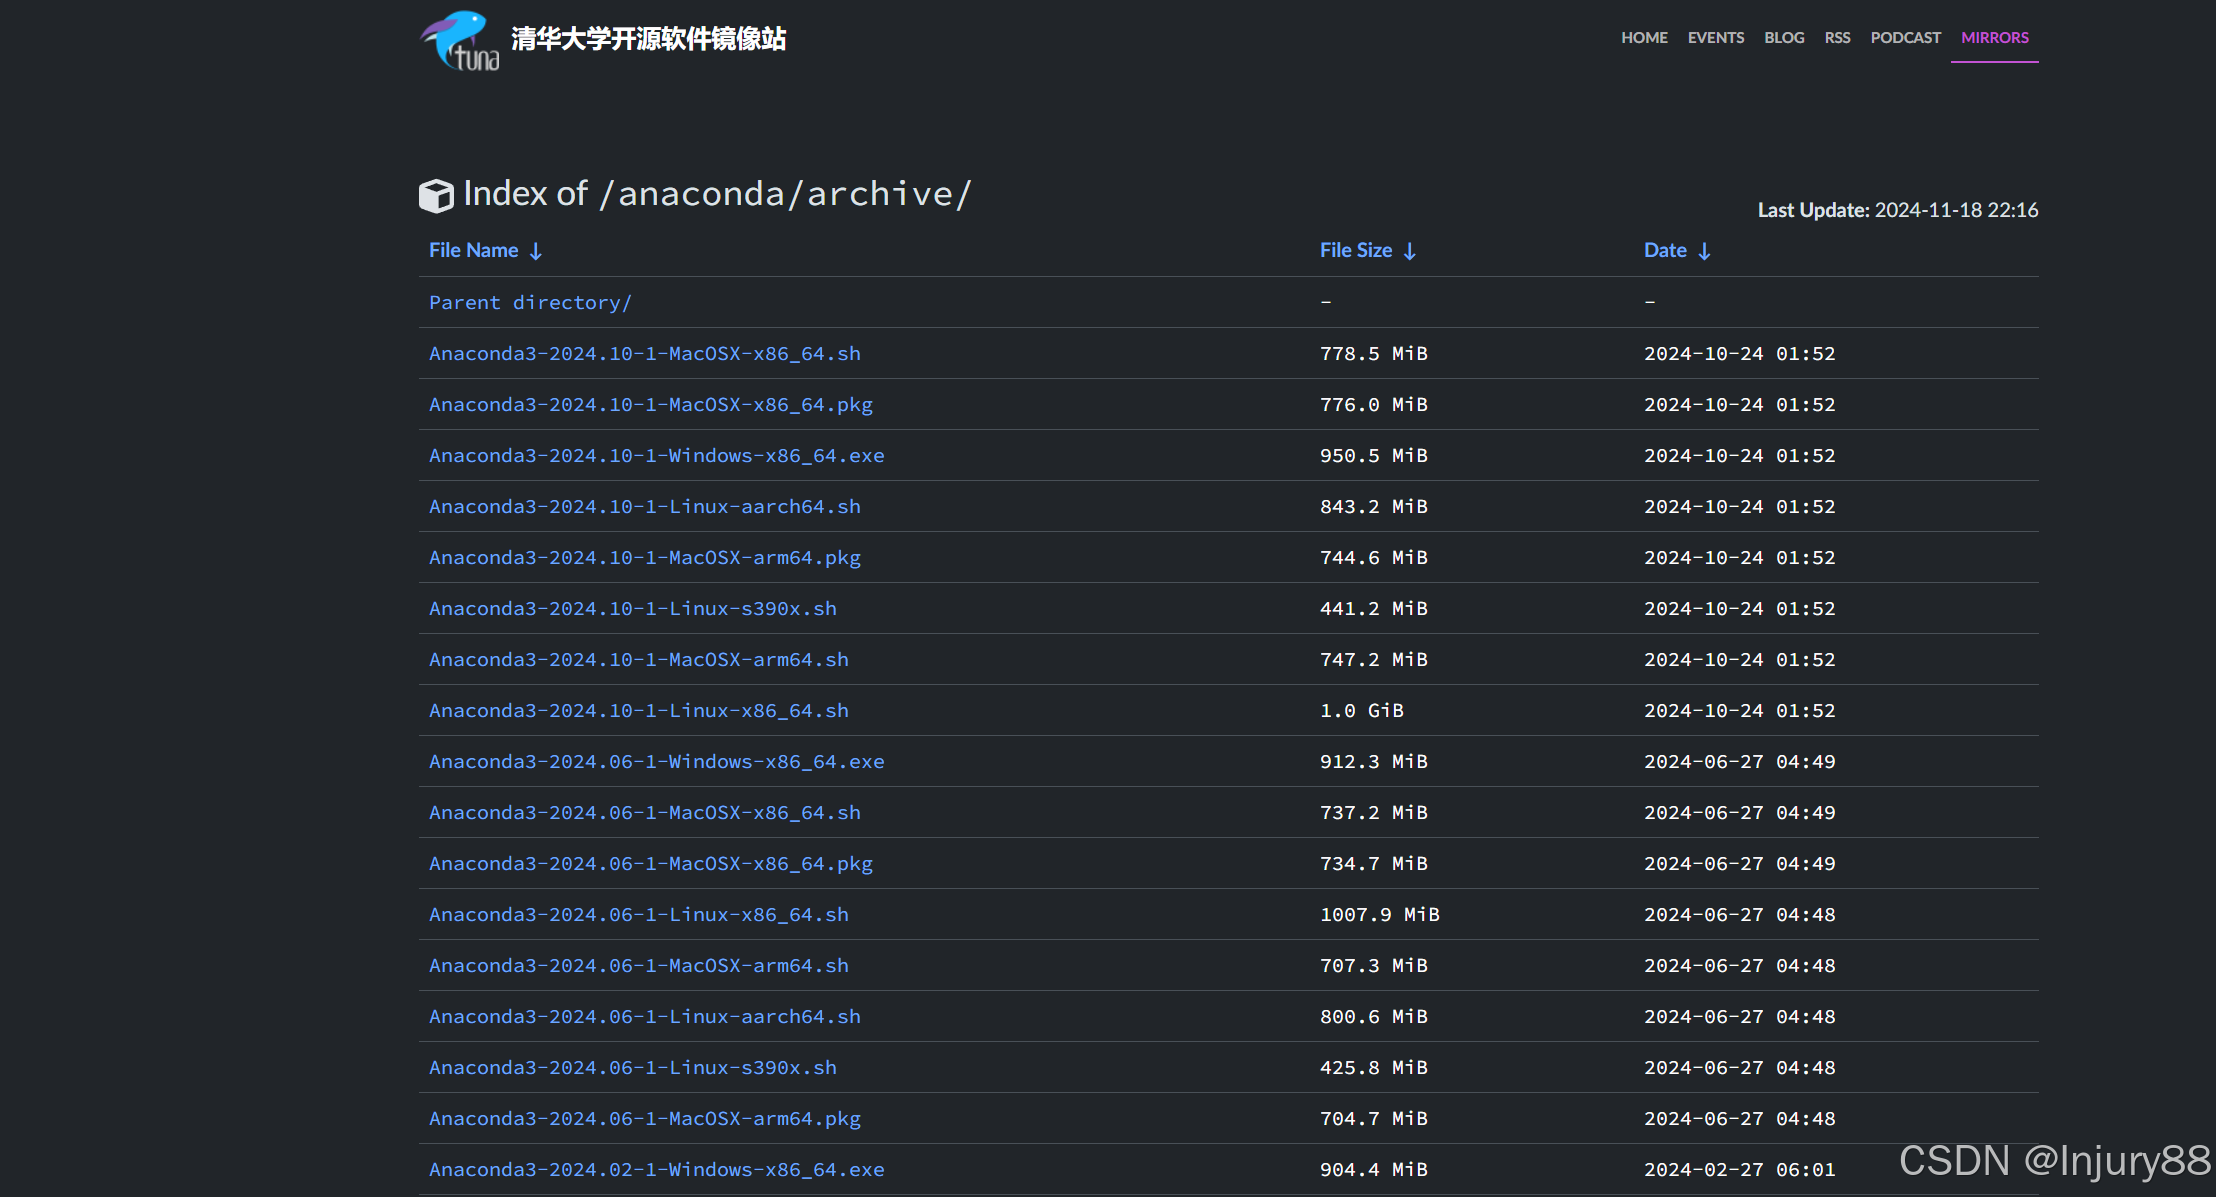The image size is (2216, 1197).
Task: Download Anaconda3-2024.06-1-MacOSX-x86_64.pkg
Action: coord(651,864)
